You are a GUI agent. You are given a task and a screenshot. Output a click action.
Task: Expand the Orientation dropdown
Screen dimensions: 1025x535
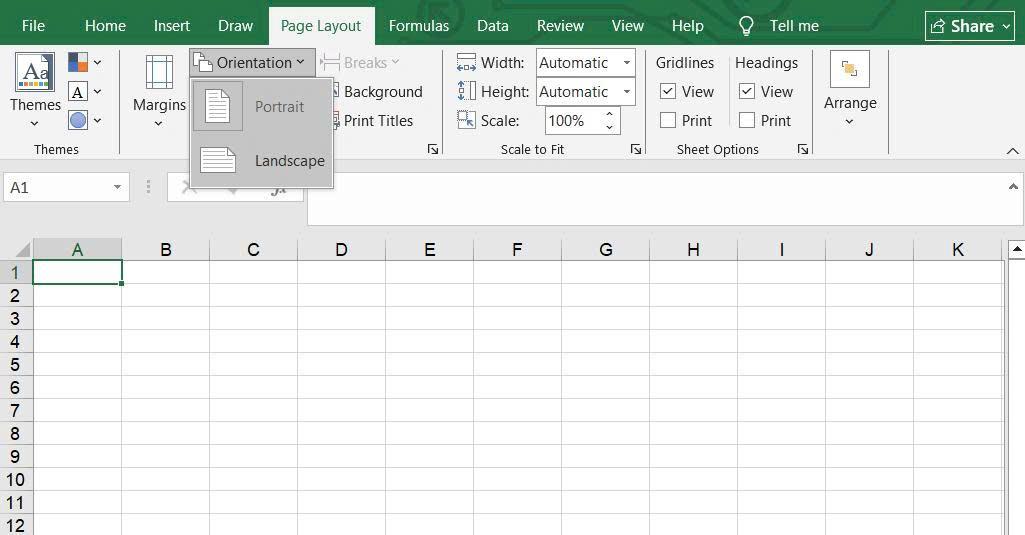tap(252, 63)
